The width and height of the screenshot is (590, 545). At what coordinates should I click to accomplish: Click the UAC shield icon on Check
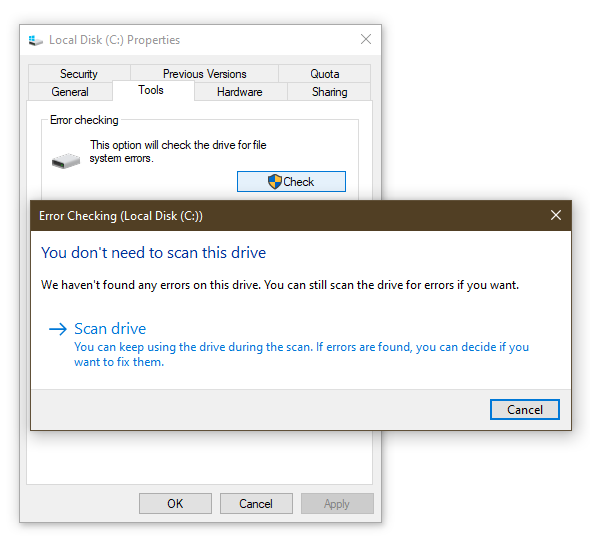(275, 182)
